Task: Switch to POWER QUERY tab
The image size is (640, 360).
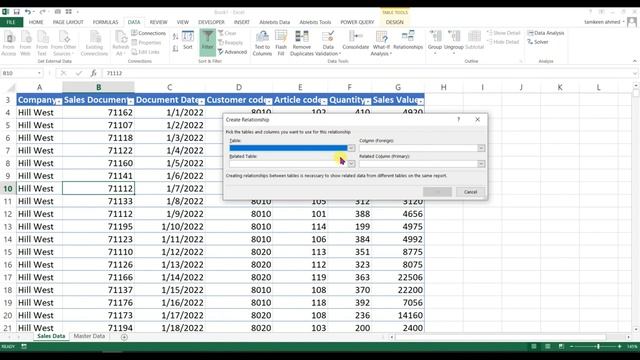Action: coord(357,22)
